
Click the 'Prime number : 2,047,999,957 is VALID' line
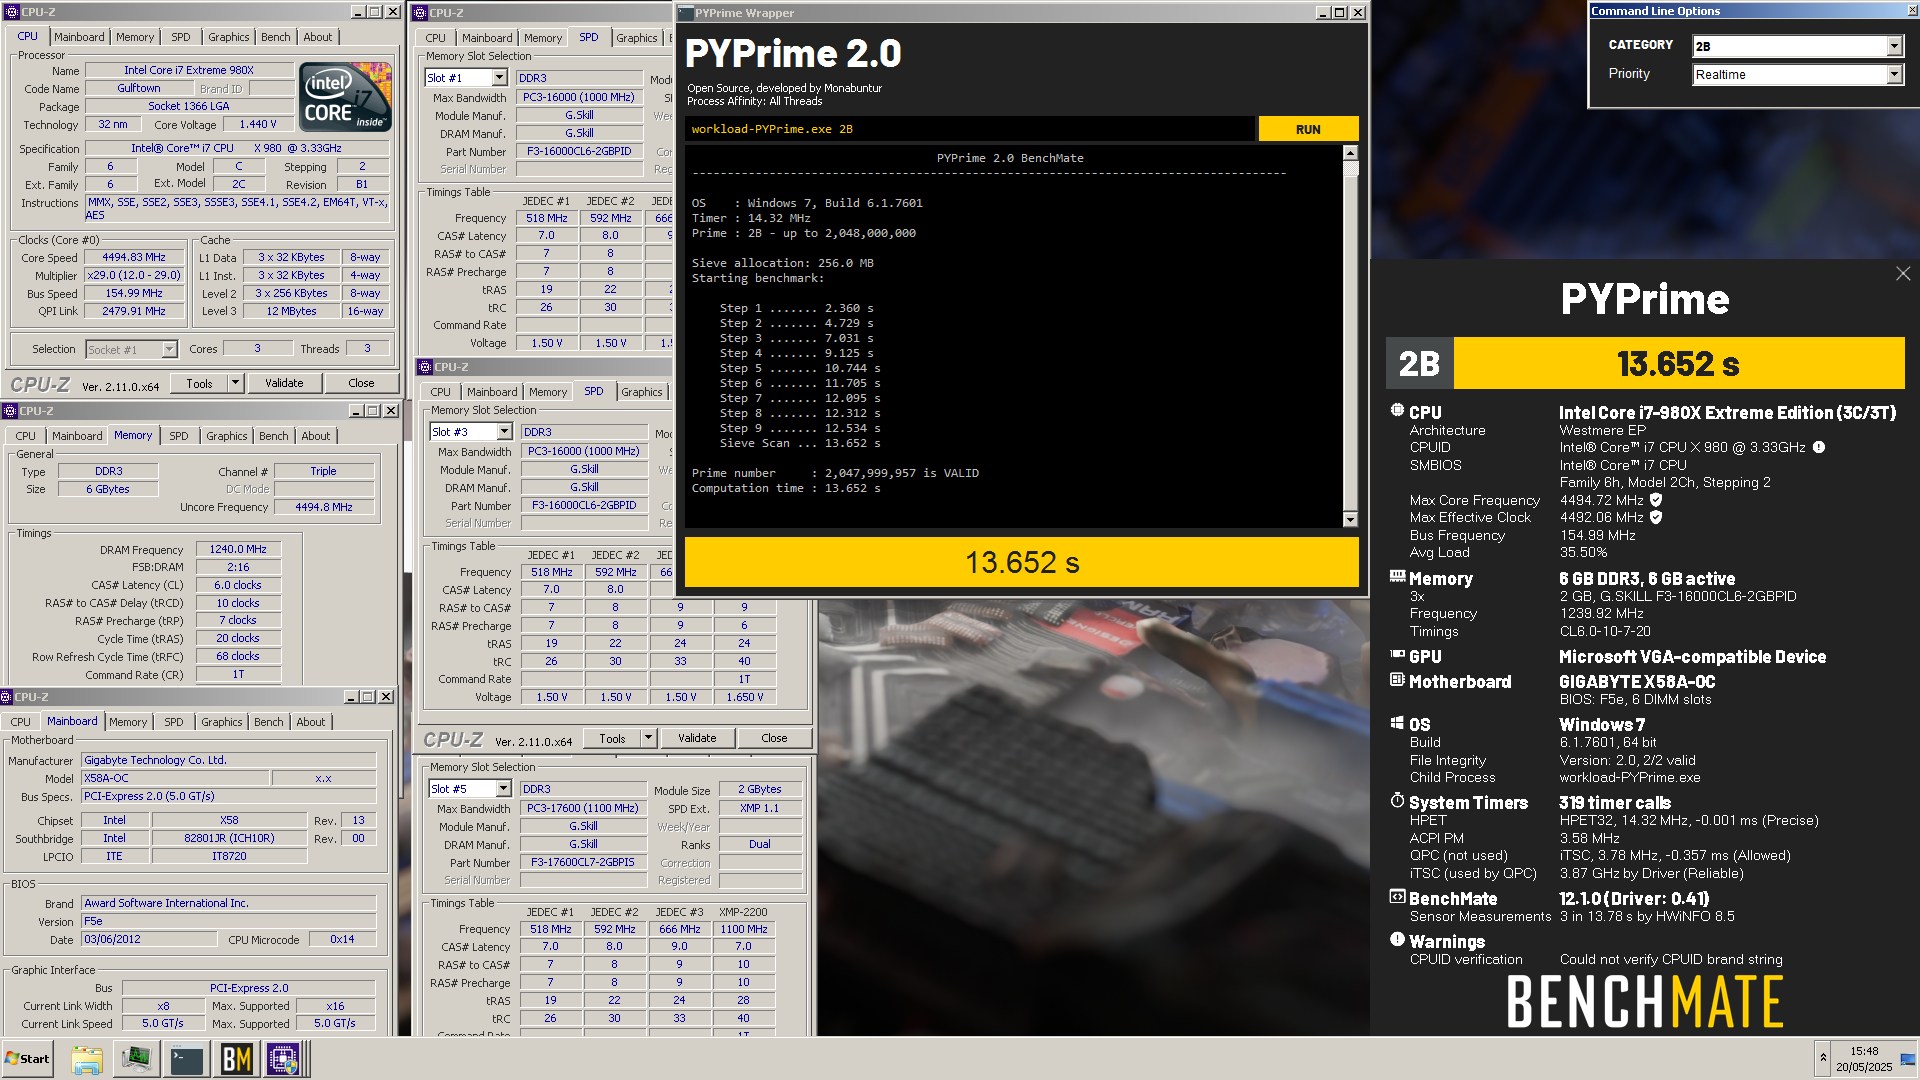tap(835, 473)
